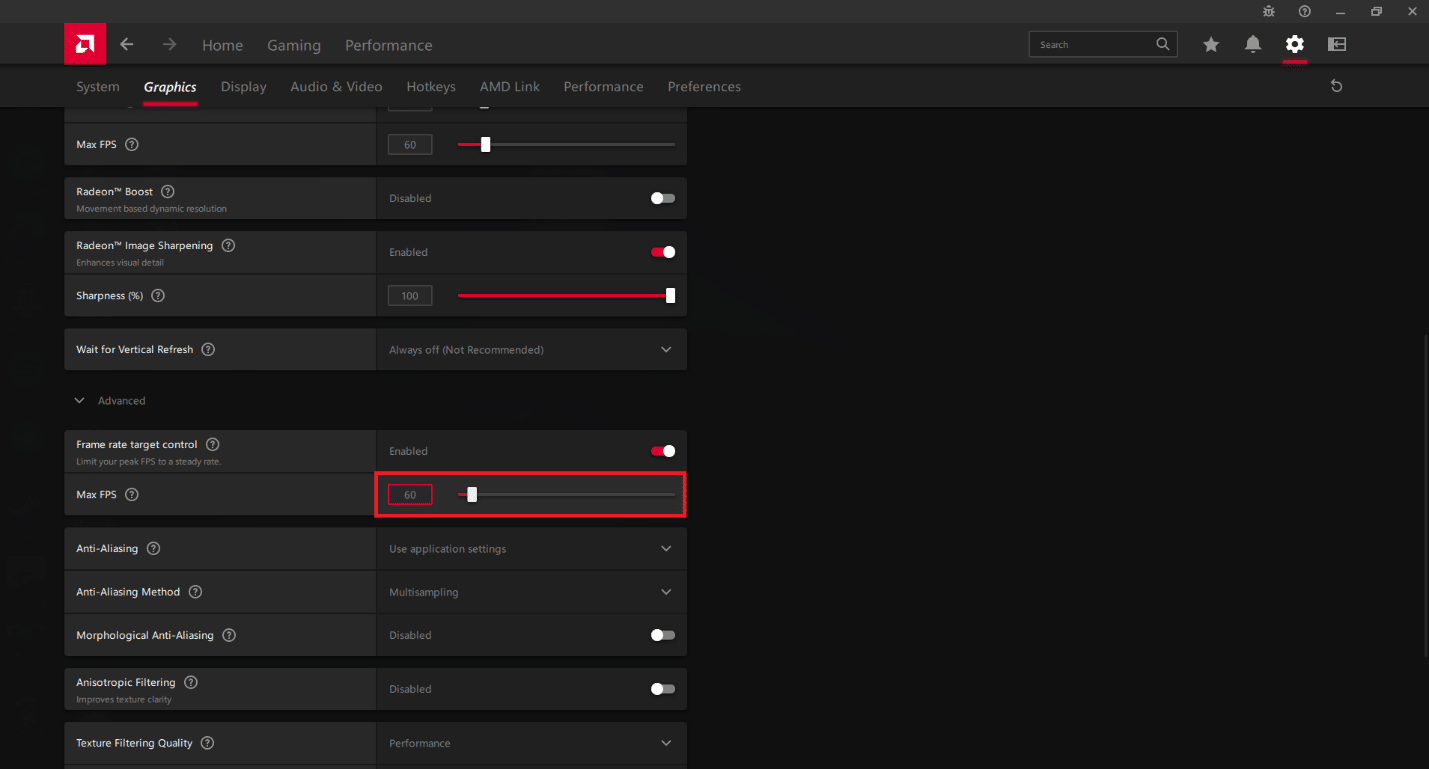Image resolution: width=1429 pixels, height=769 pixels.
Task: Go forward with the right arrow
Action: 170,44
